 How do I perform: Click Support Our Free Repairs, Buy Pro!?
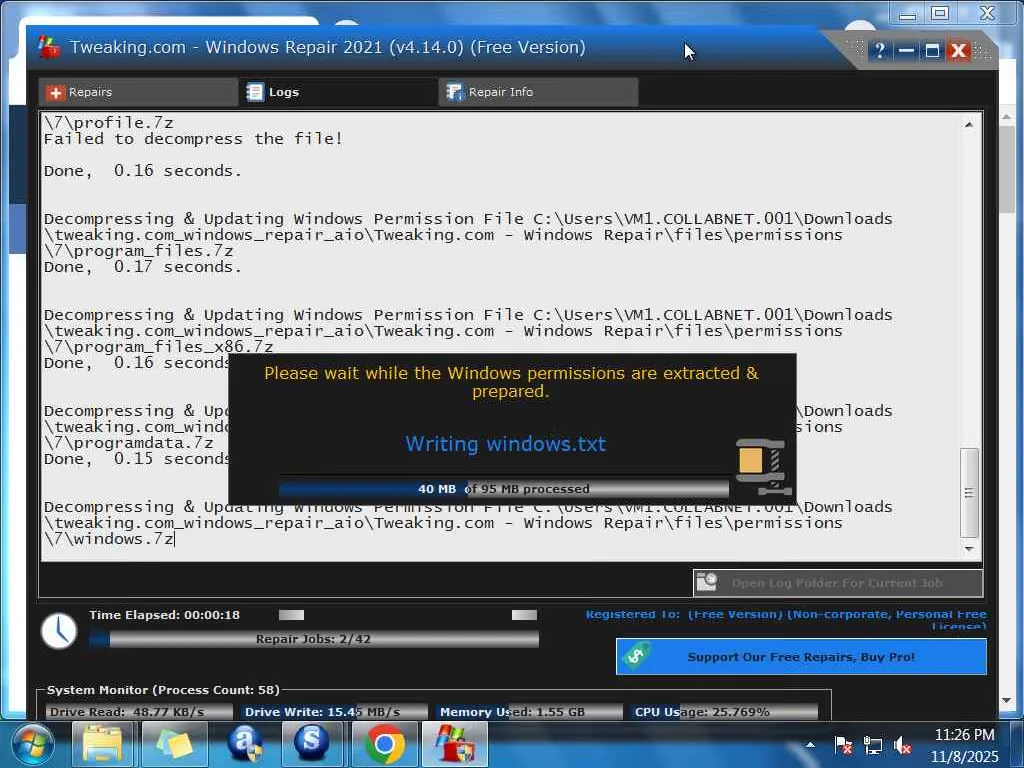[801, 656]
